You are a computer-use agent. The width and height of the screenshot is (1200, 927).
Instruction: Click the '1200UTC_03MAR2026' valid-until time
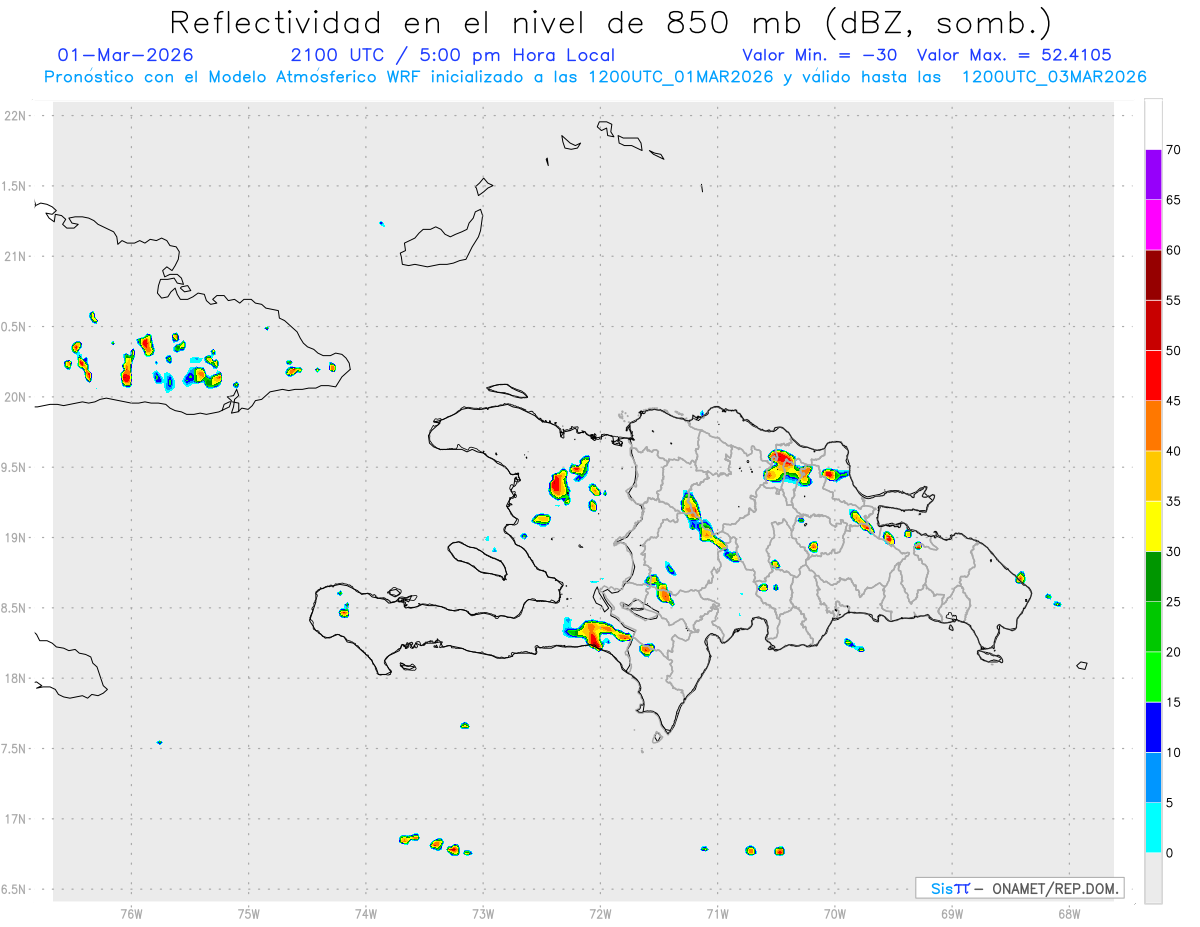click(x=1054, y=77)
